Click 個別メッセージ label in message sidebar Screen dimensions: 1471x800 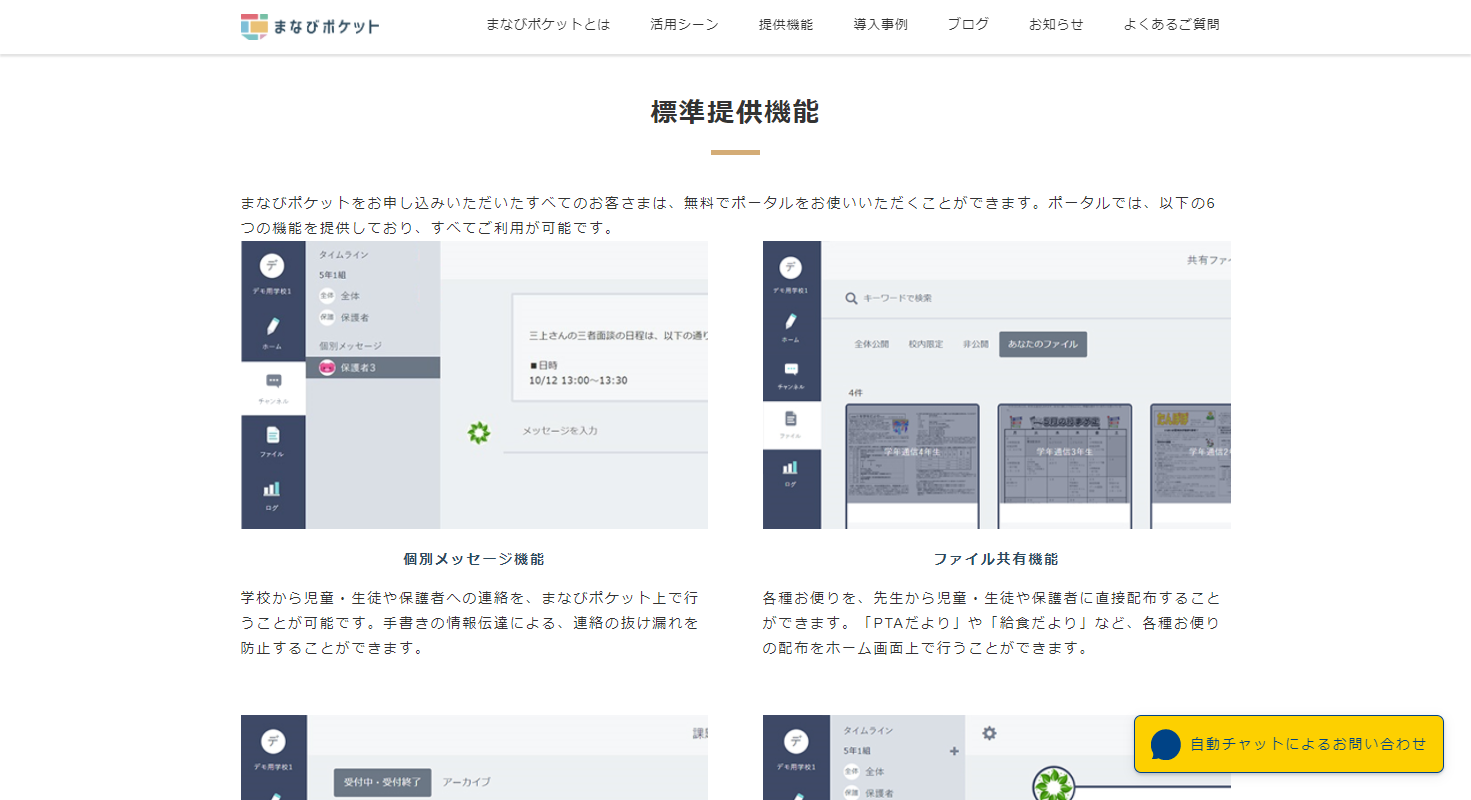tap(350, 346)
